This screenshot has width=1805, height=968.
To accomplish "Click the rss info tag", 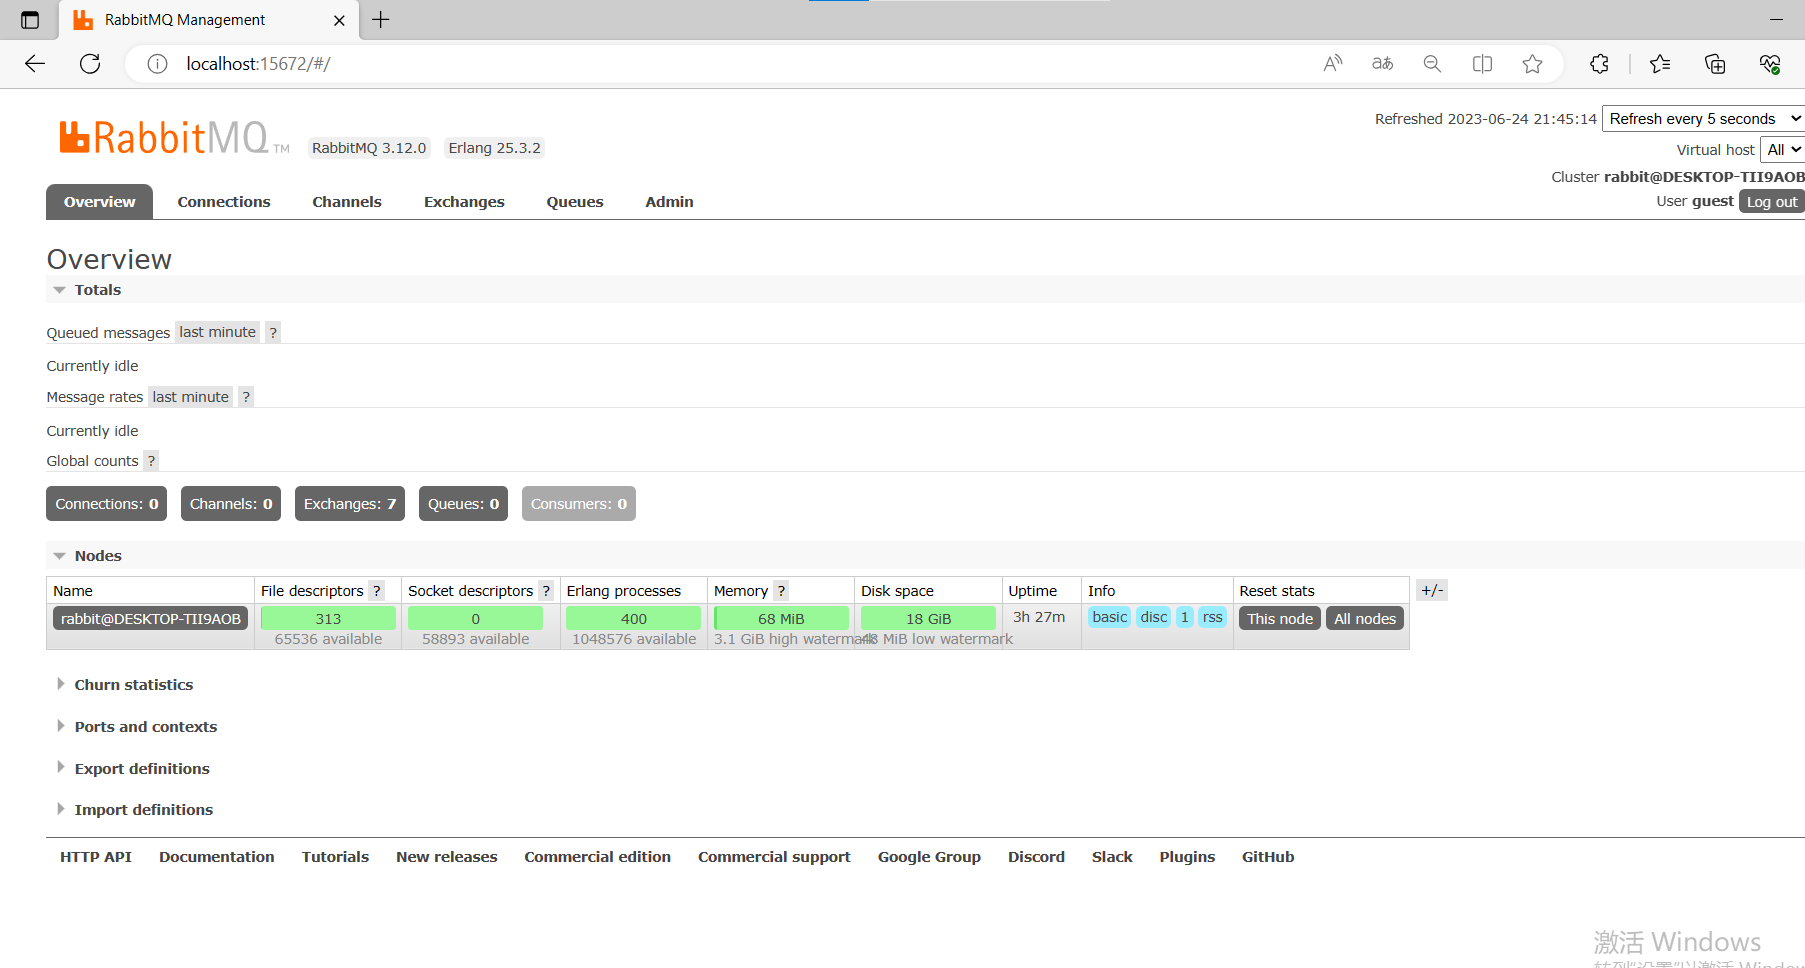I will (x=1212, y=617).
